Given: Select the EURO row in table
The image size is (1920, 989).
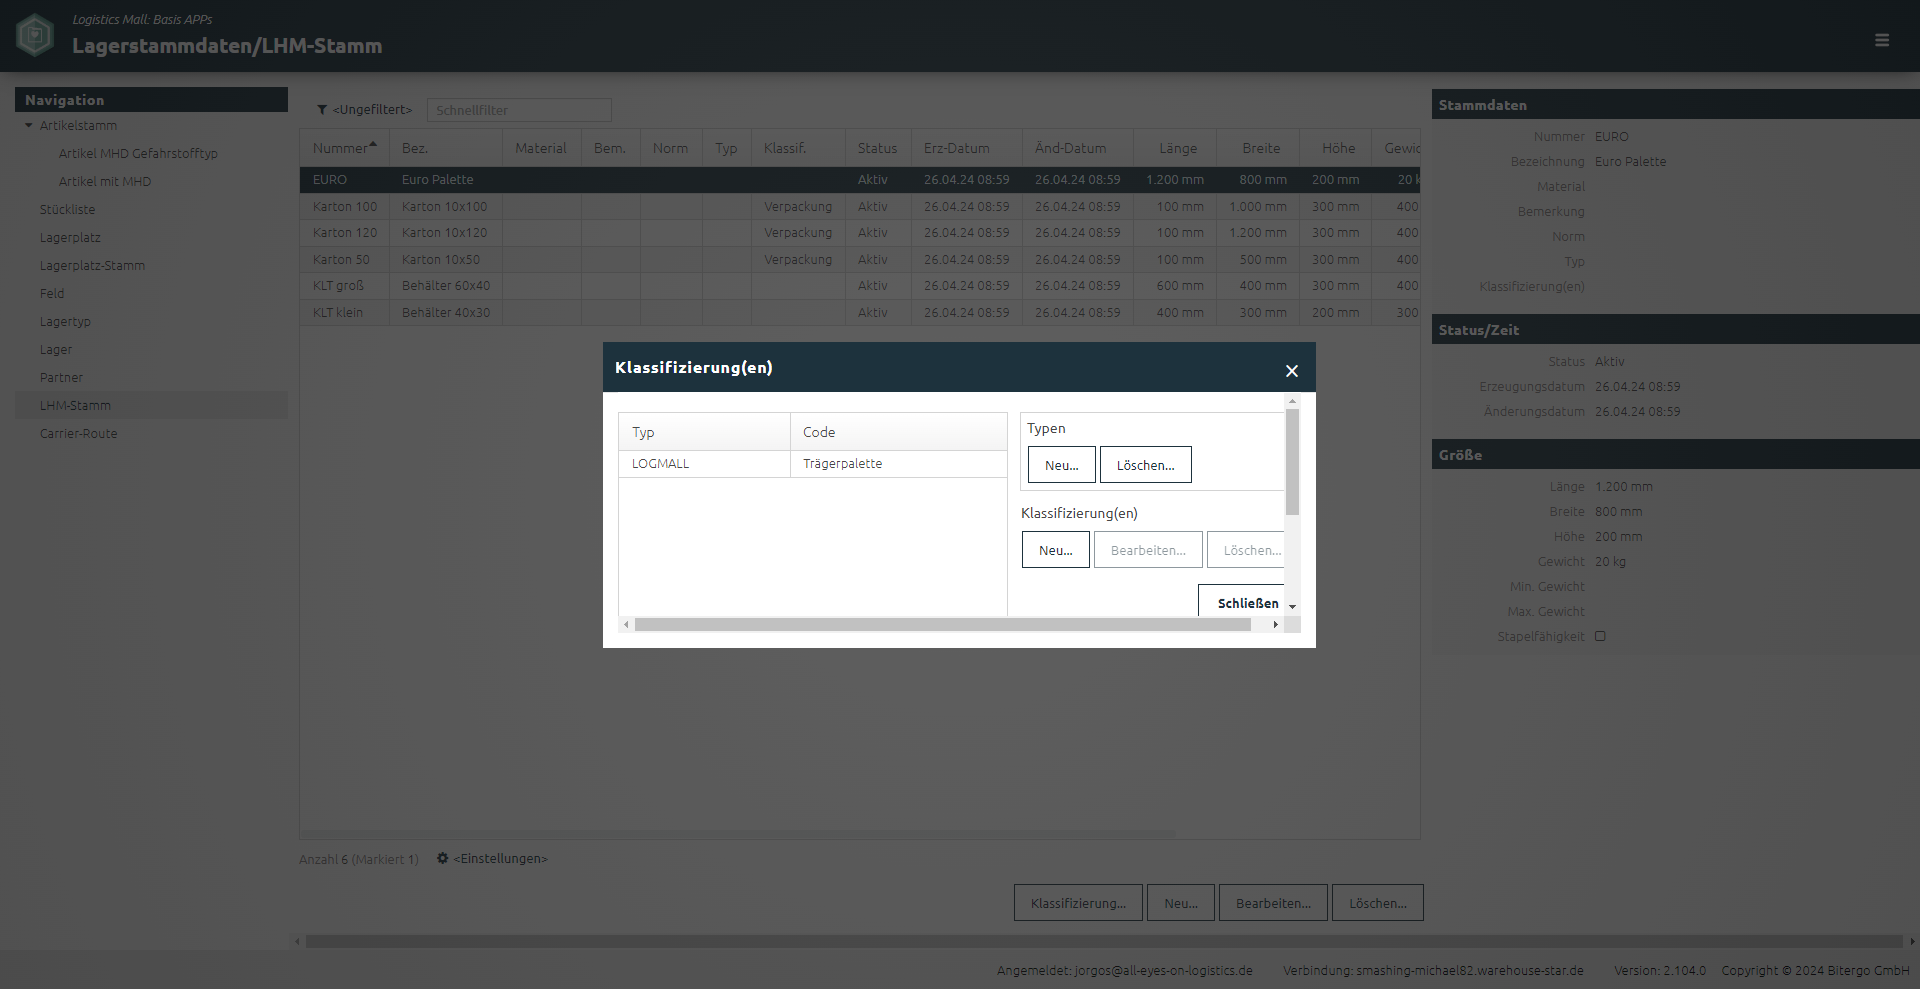Looking at the screenshot, I should coord(860,180).
